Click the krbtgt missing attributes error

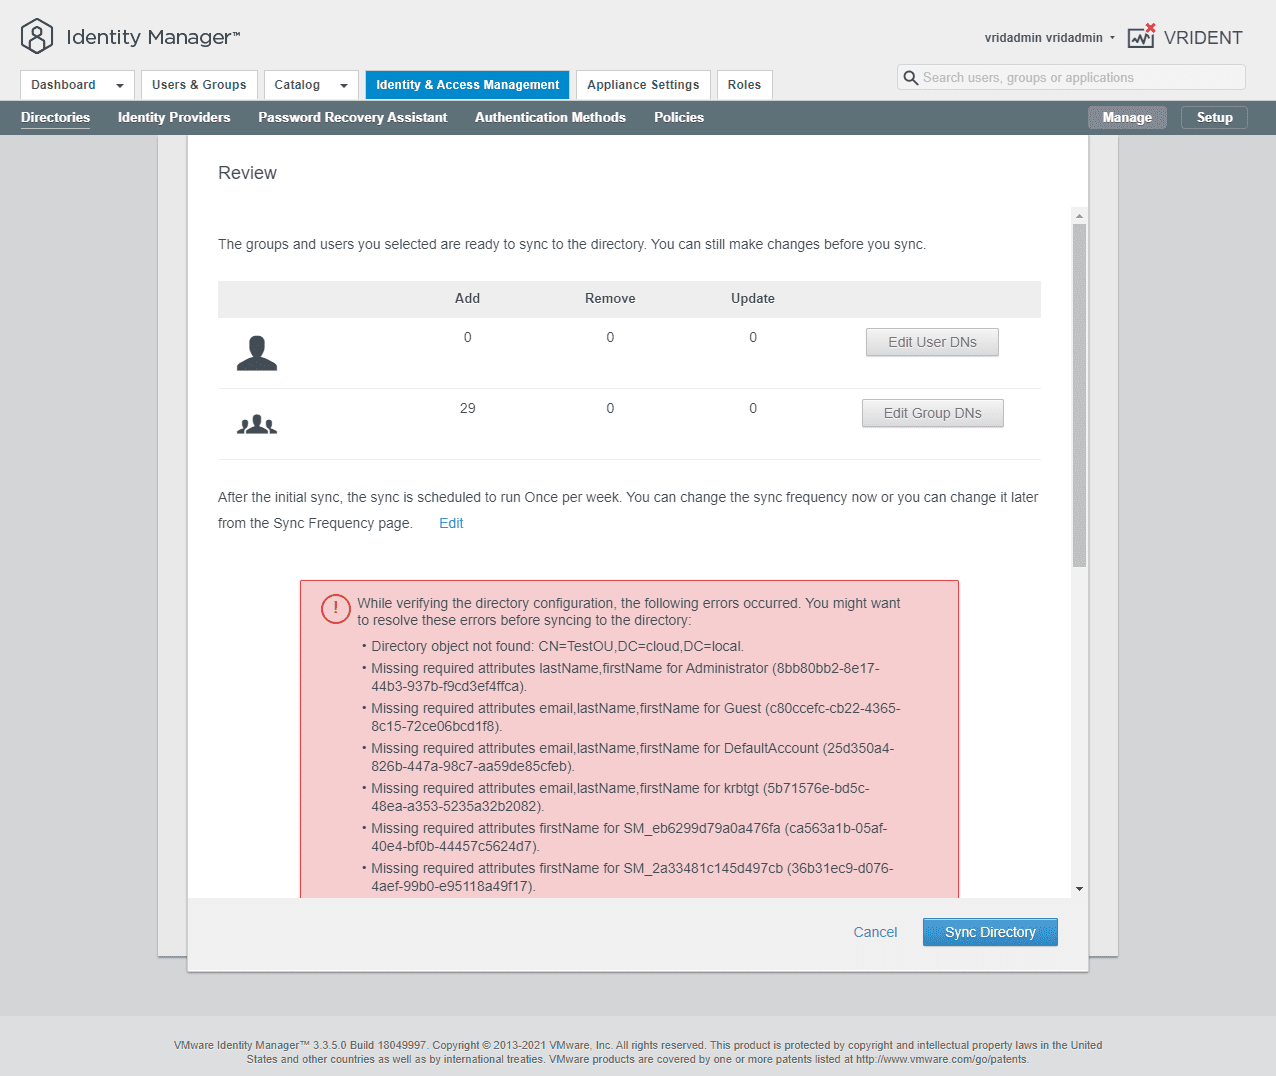tap(620, 797)
